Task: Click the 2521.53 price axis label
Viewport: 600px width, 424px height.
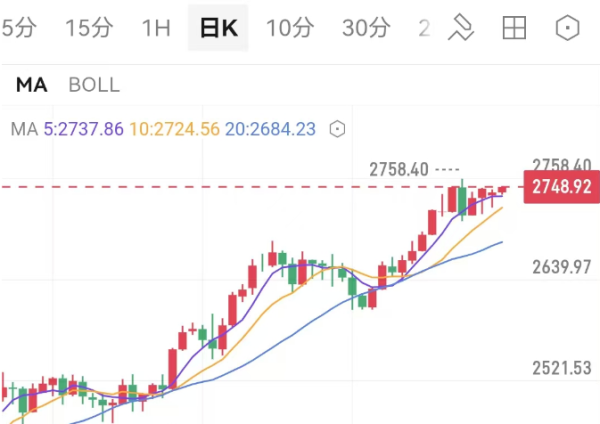Action: [561, 369]
